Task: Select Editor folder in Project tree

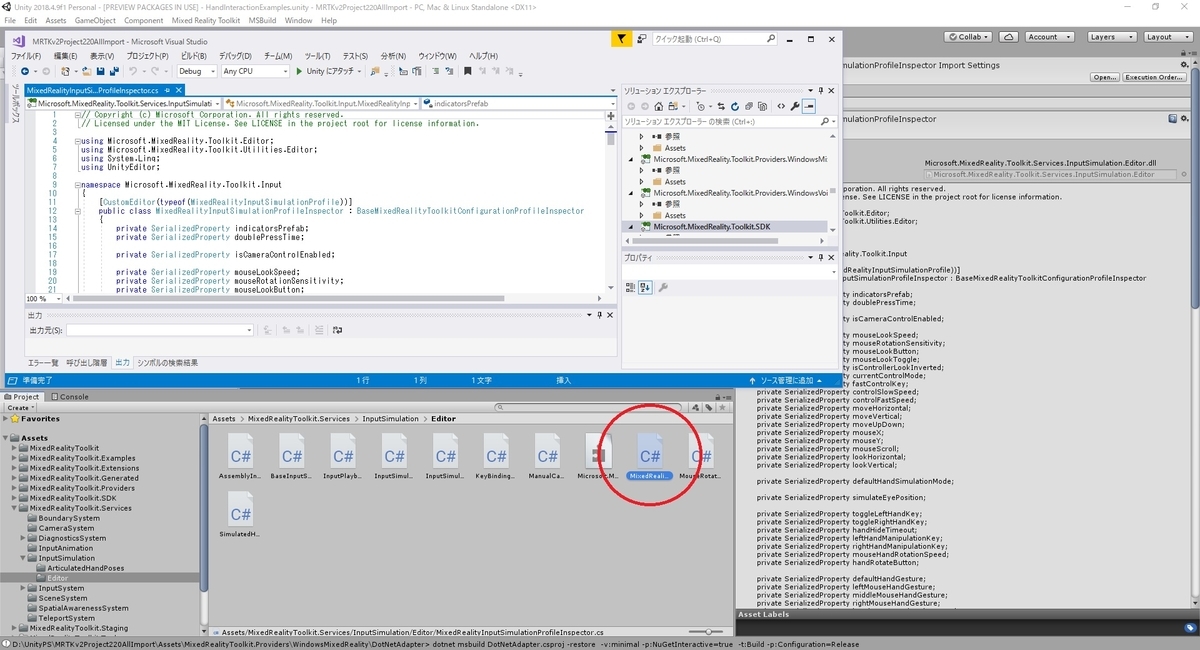Action: [57, 578]
